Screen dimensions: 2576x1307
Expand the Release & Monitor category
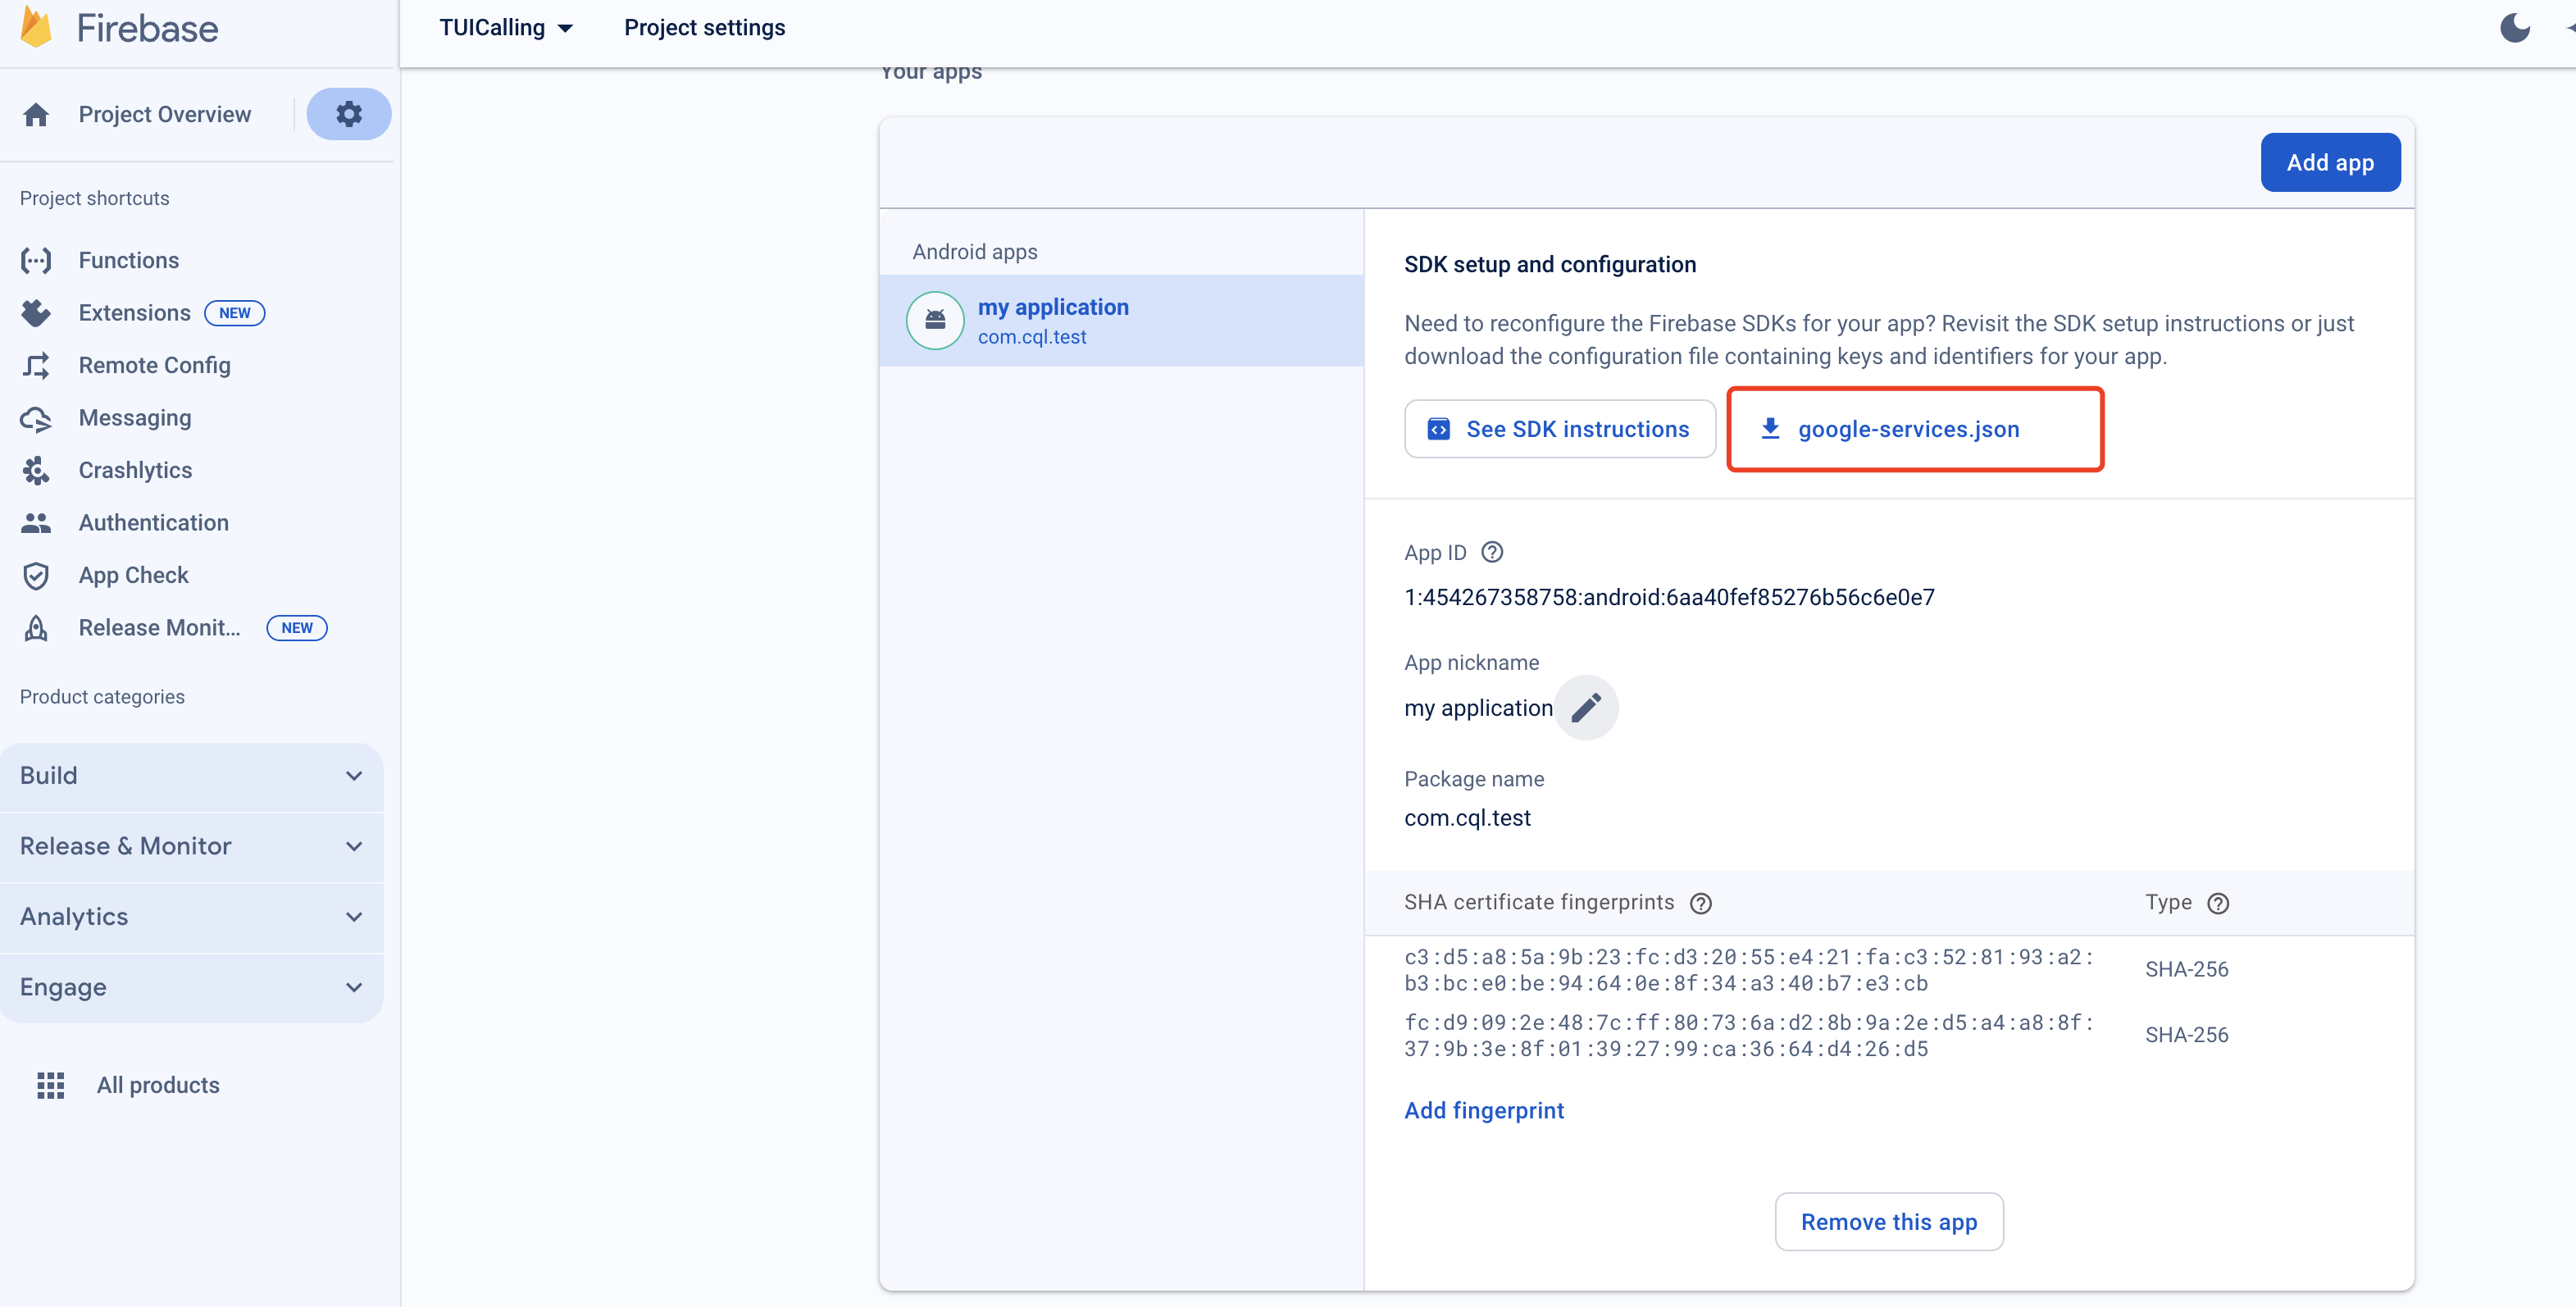click(x=191, y=846)
